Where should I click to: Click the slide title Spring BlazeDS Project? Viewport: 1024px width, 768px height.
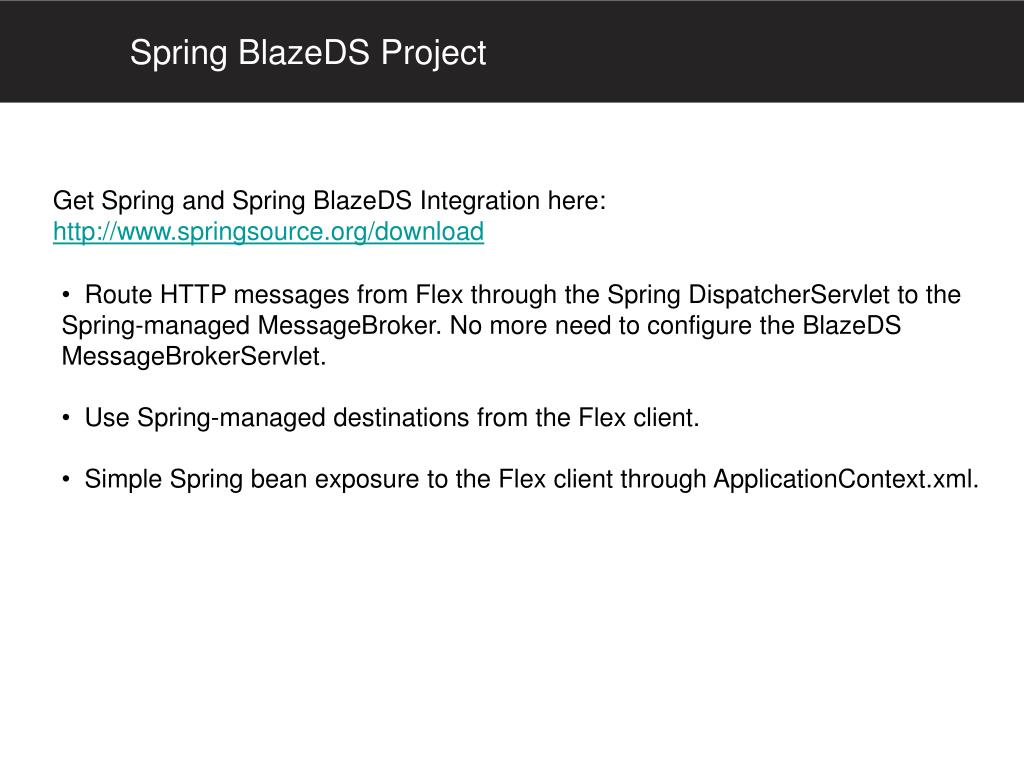(308, 52)
